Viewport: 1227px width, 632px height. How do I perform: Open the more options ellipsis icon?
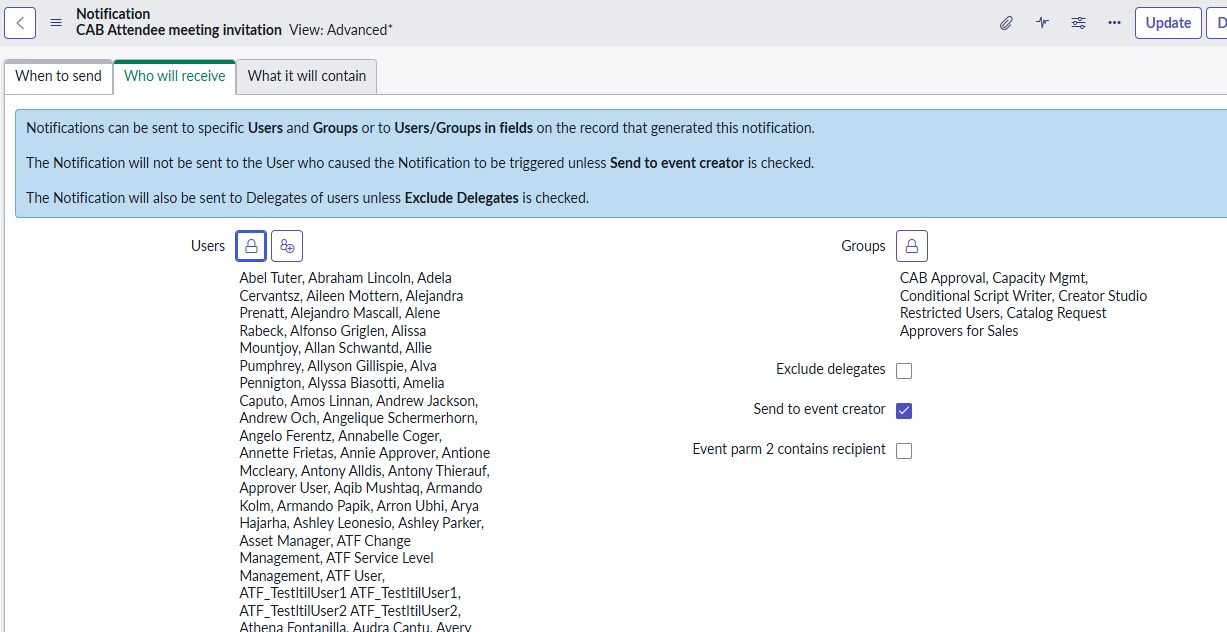(1114, 22)
